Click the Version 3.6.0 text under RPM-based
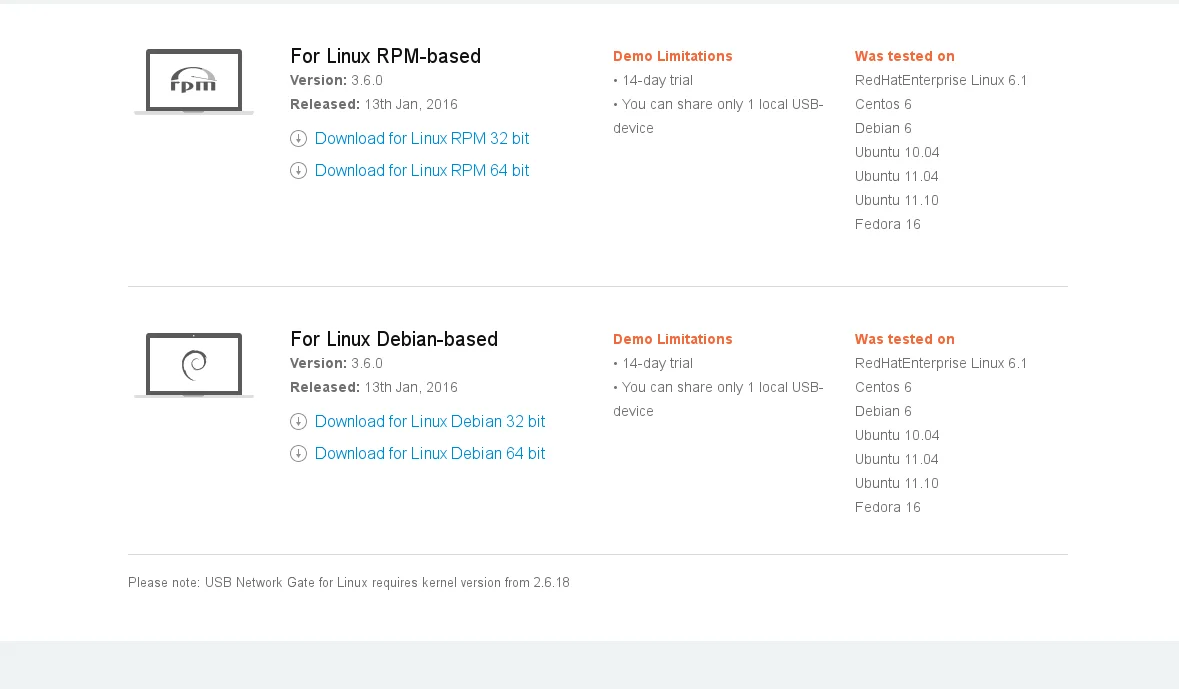Screen dimensions: 1179x689 click(x=336, y=80)
